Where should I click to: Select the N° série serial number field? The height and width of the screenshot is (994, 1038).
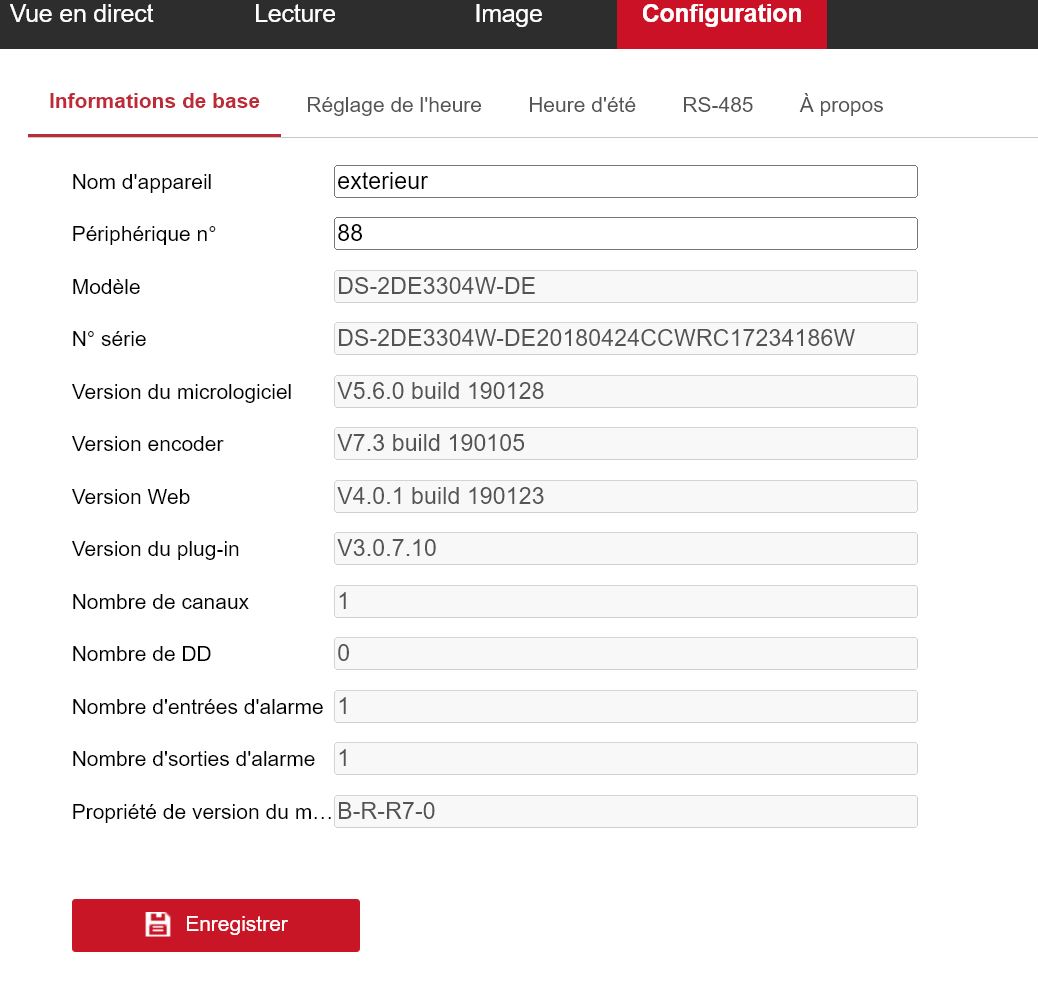(625, 339)
